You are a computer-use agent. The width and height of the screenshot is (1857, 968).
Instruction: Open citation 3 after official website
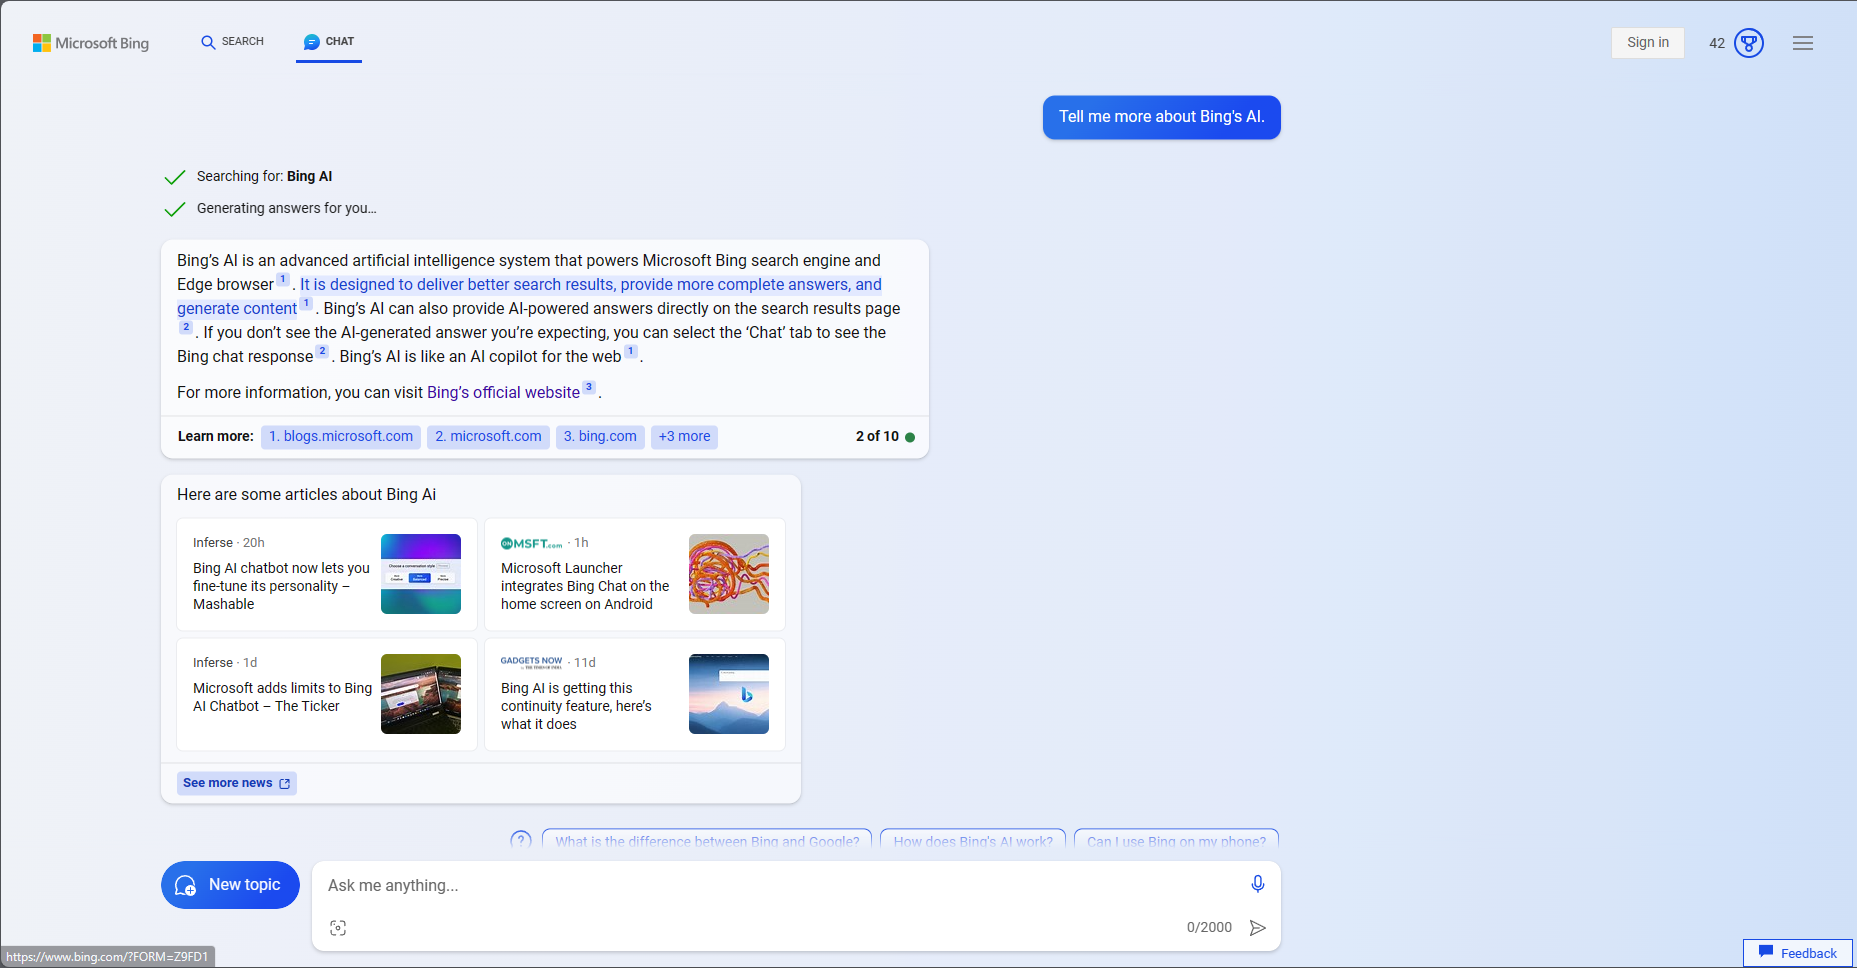tap(589, 387)
